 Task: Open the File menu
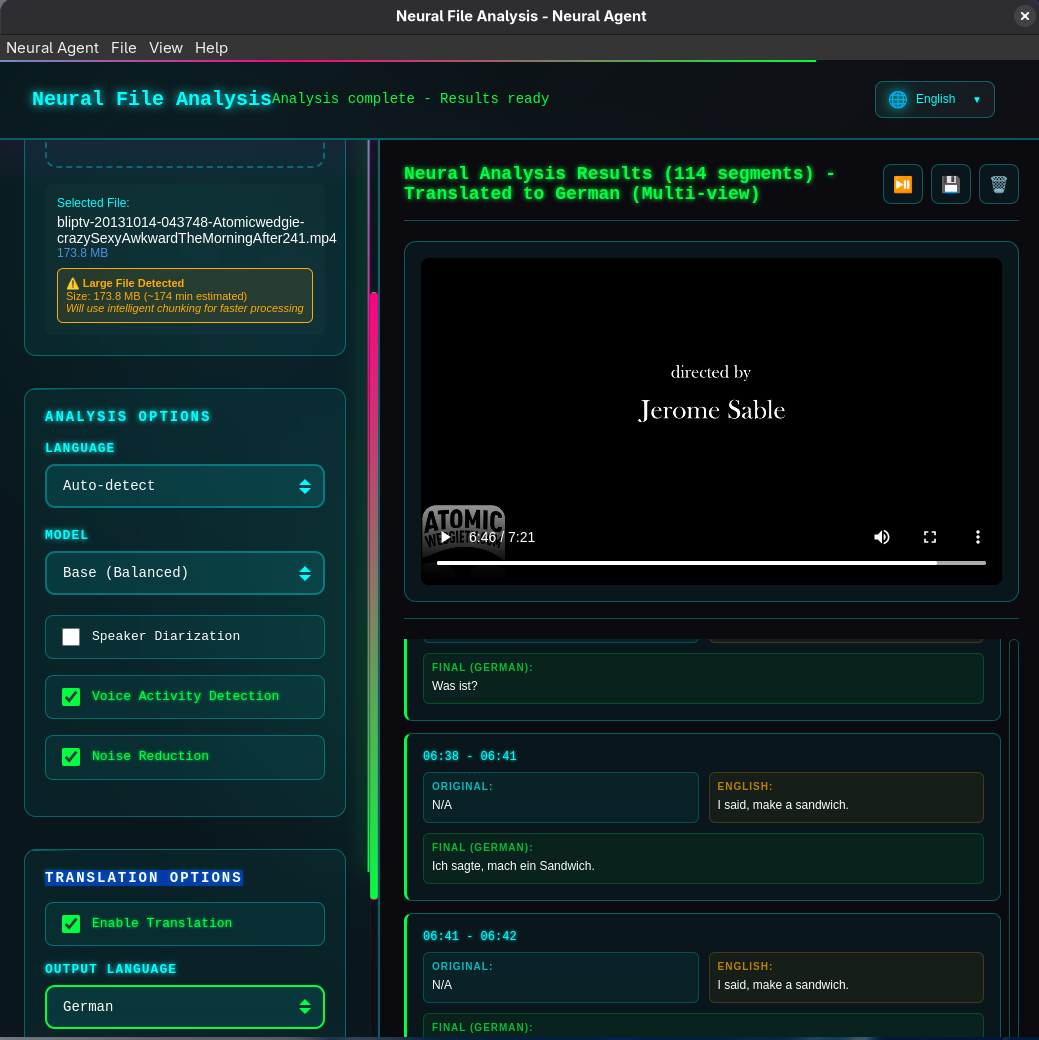pyautogui.click(x=123, y=48)
